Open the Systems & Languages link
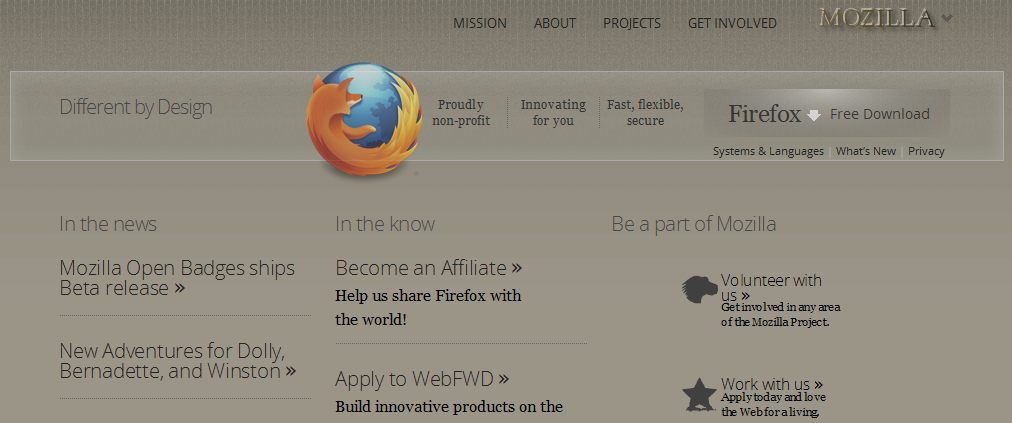 click(768, 151)
